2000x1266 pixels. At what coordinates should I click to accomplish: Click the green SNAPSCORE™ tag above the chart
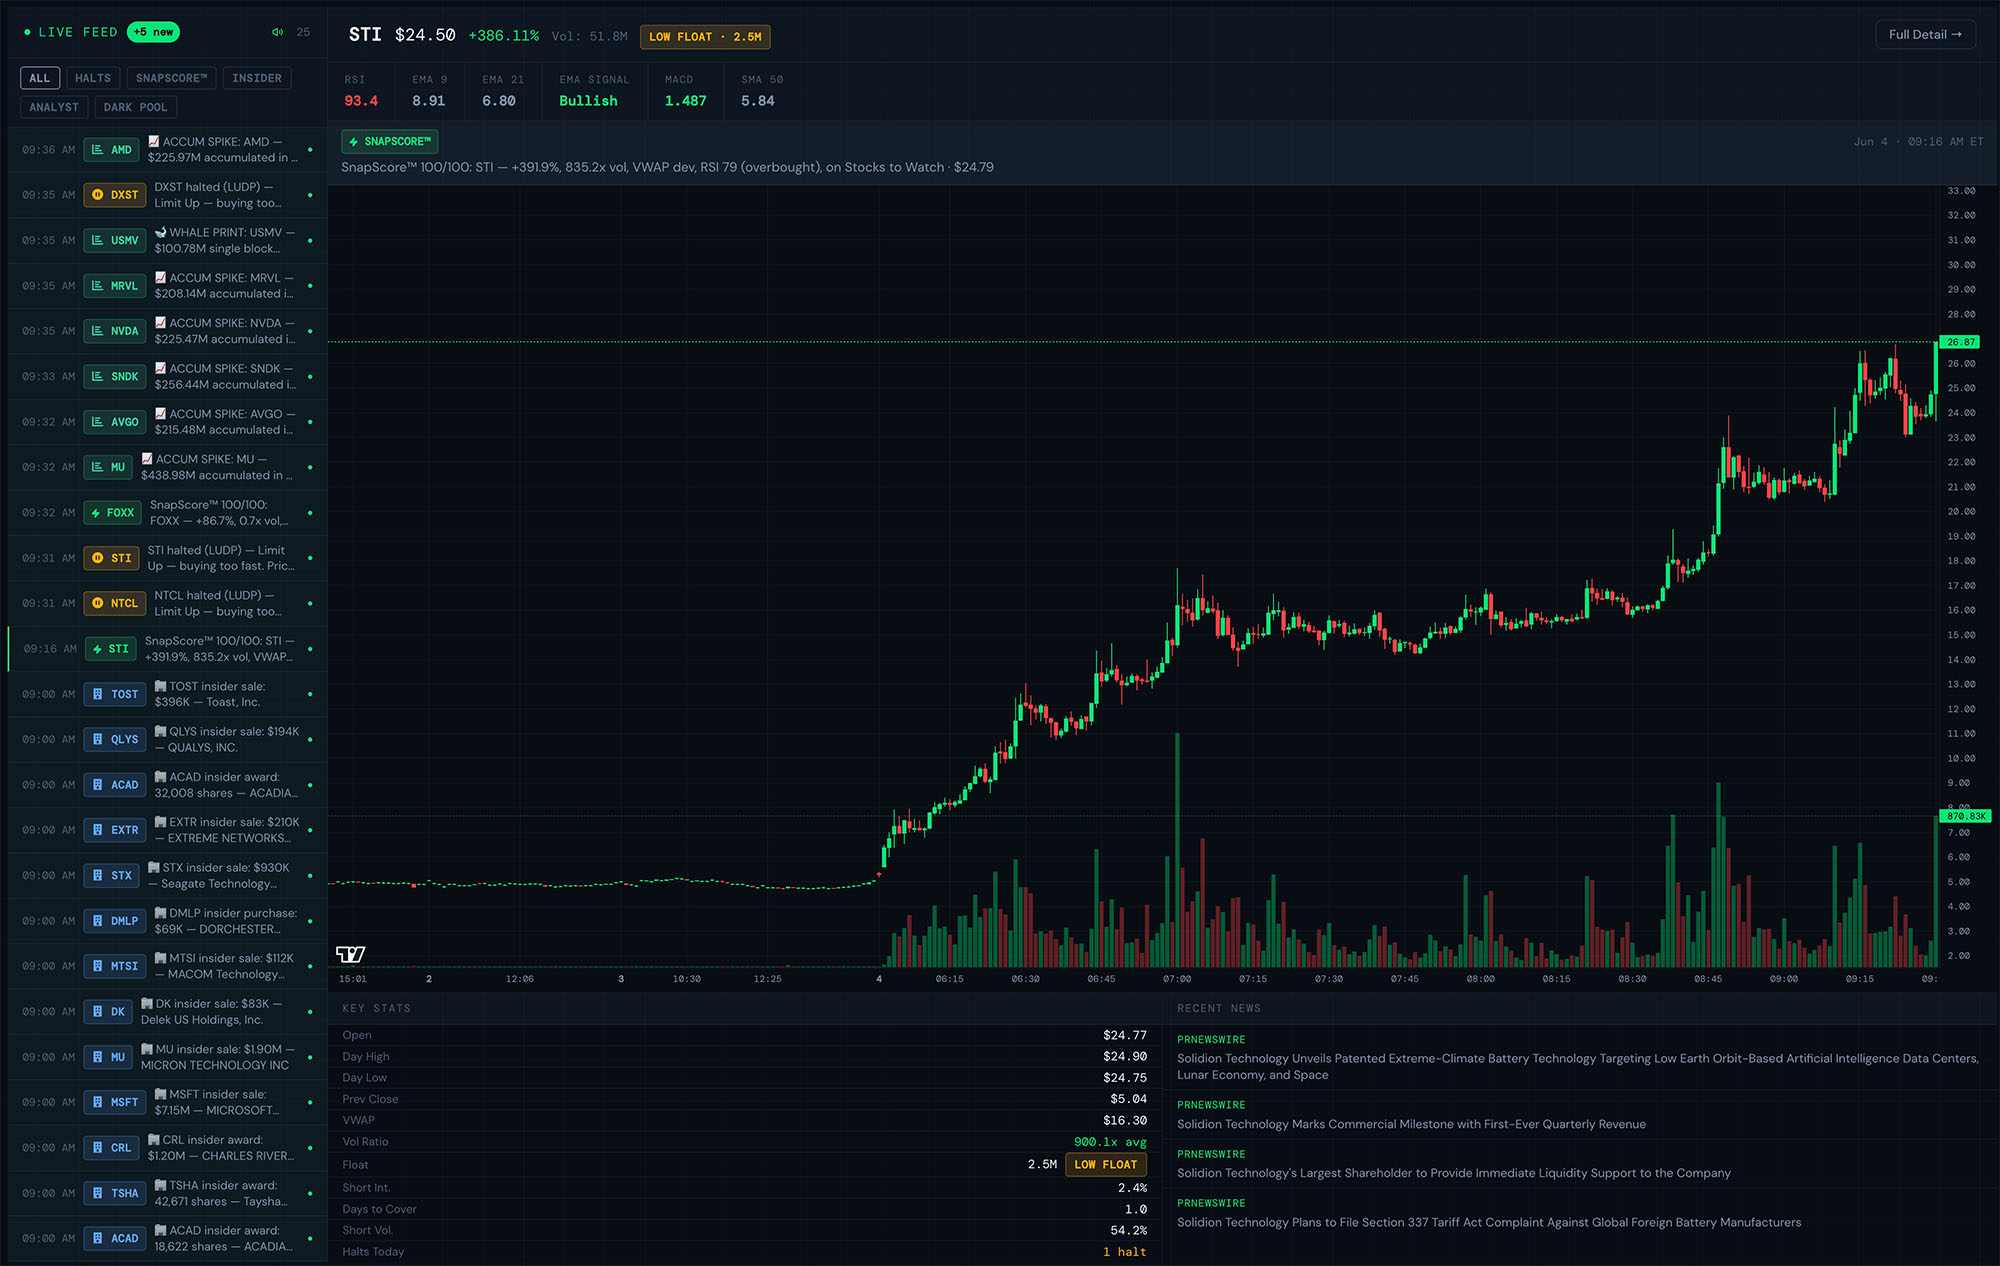click(390, 142)
